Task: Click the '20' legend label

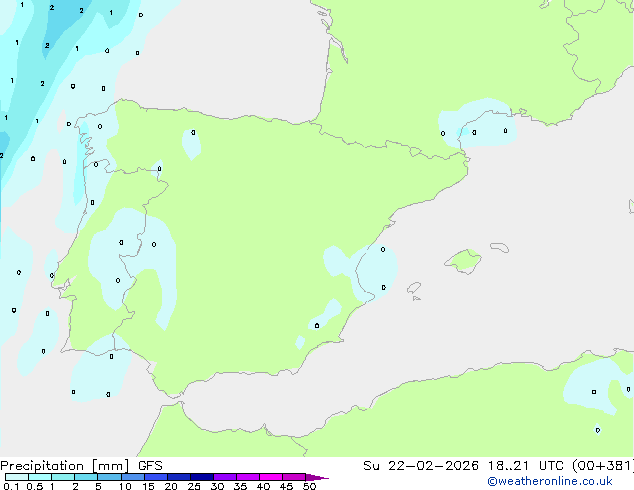Action: 171,486
